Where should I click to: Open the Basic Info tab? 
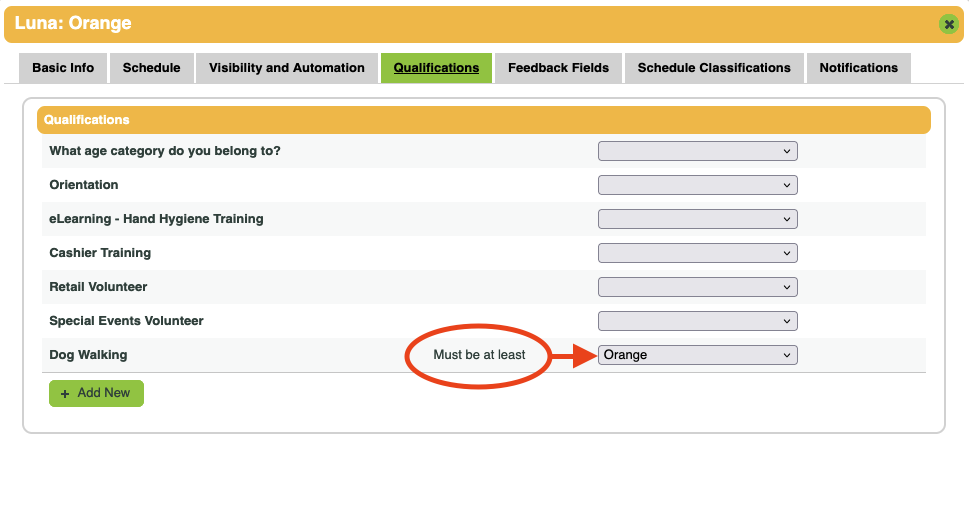[x=63, y=68]
